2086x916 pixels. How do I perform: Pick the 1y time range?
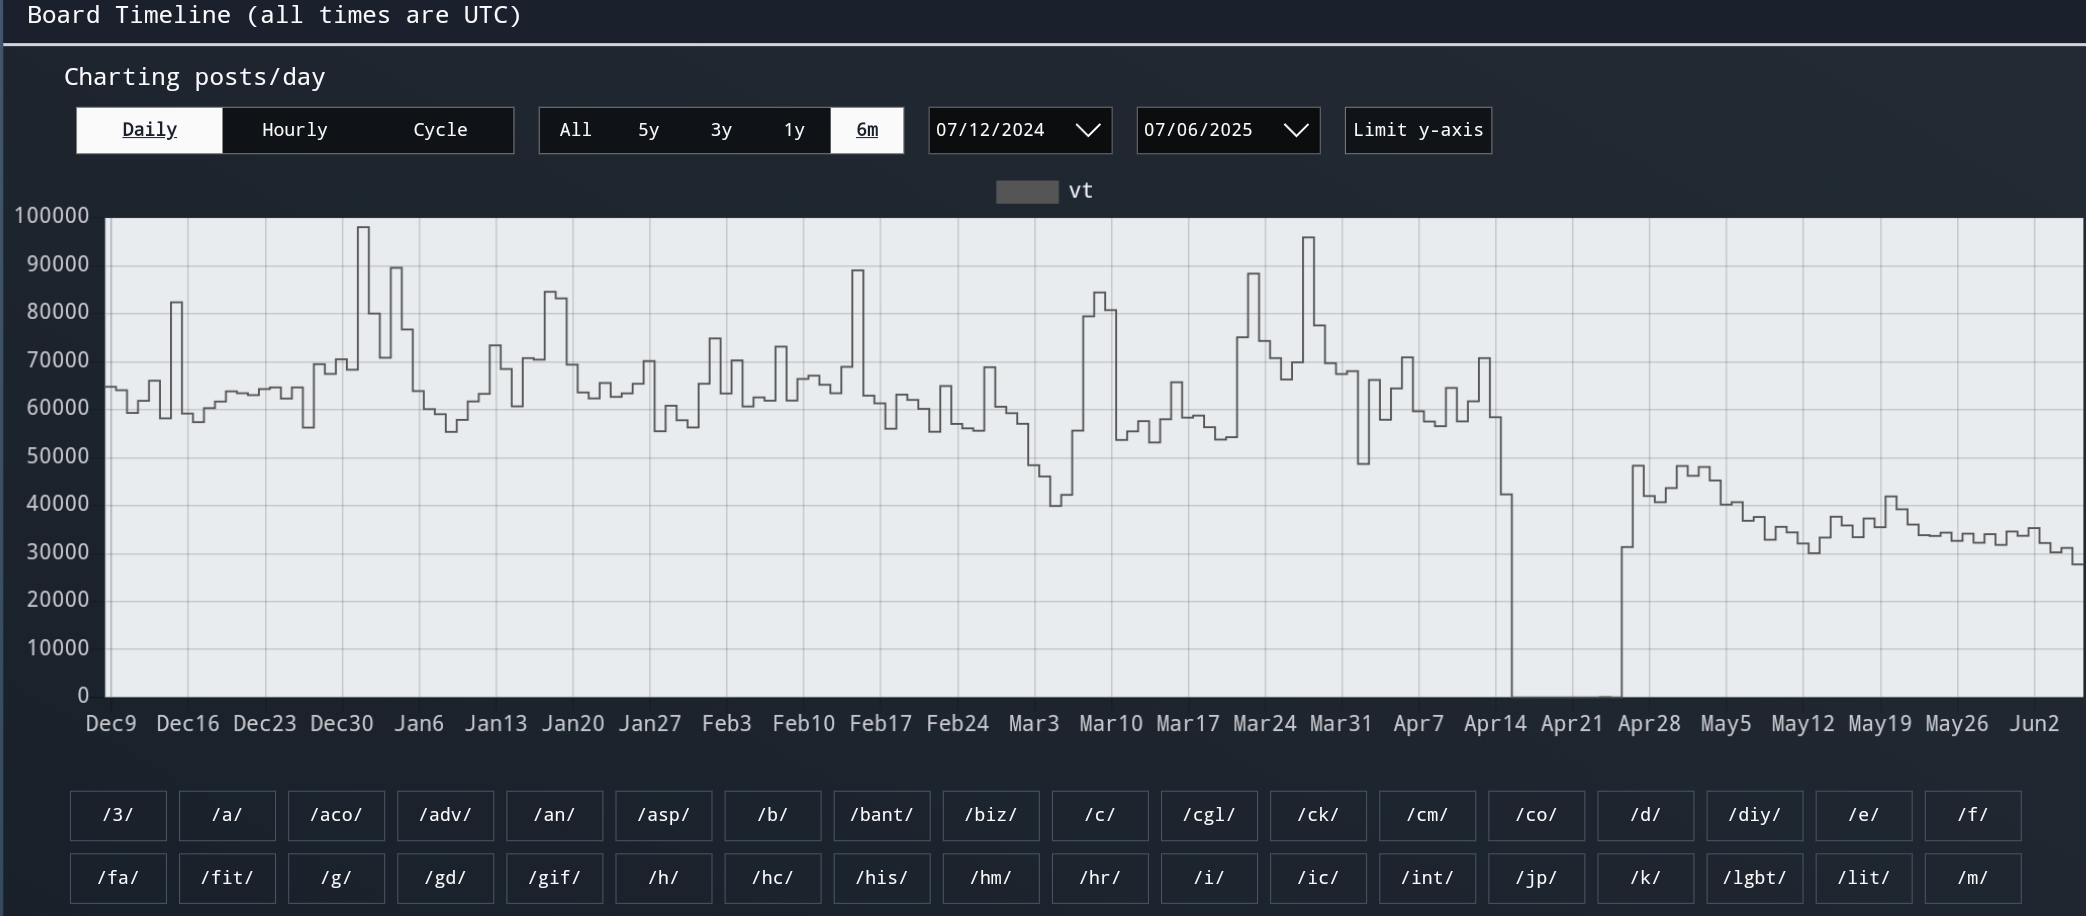794,130
